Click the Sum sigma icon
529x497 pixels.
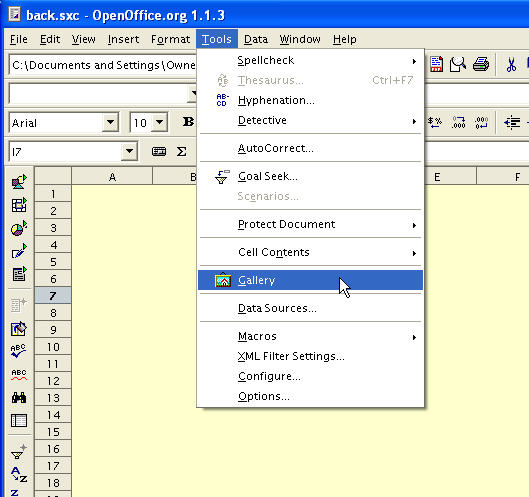(x=182, y=151)
